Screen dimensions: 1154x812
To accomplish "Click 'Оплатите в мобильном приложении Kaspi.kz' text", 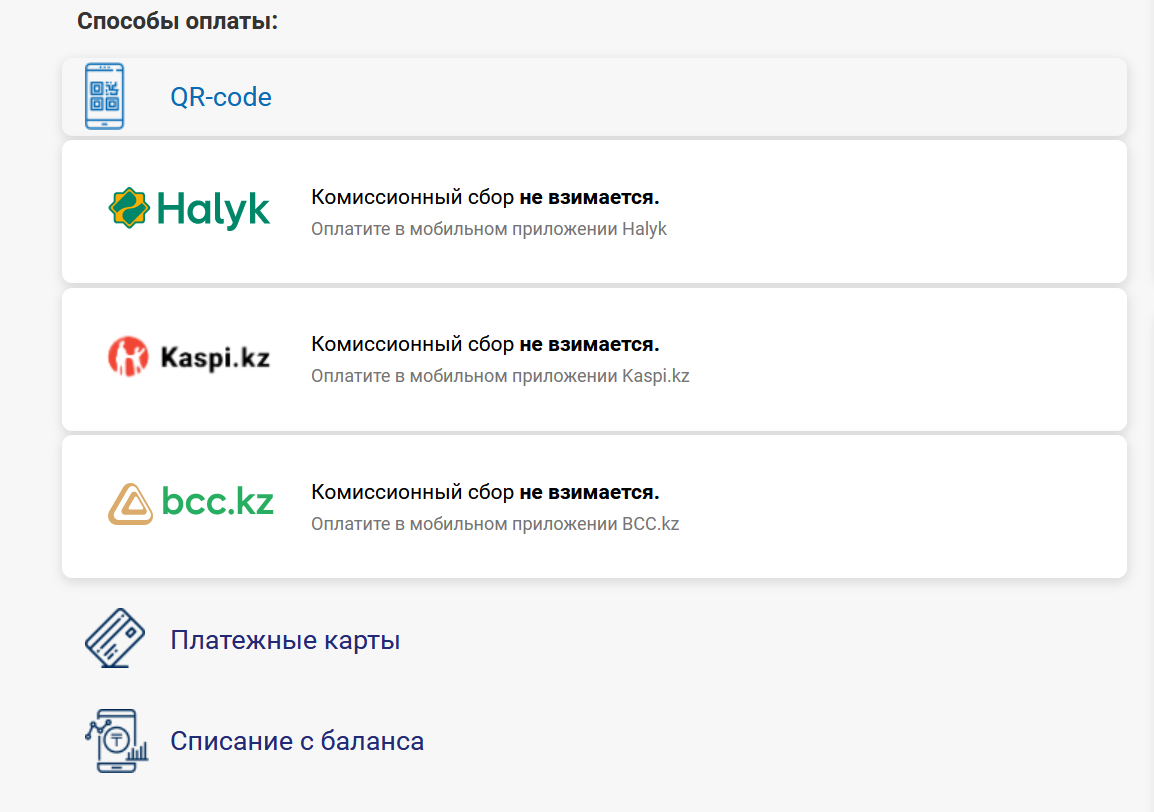I will point(500,376).
